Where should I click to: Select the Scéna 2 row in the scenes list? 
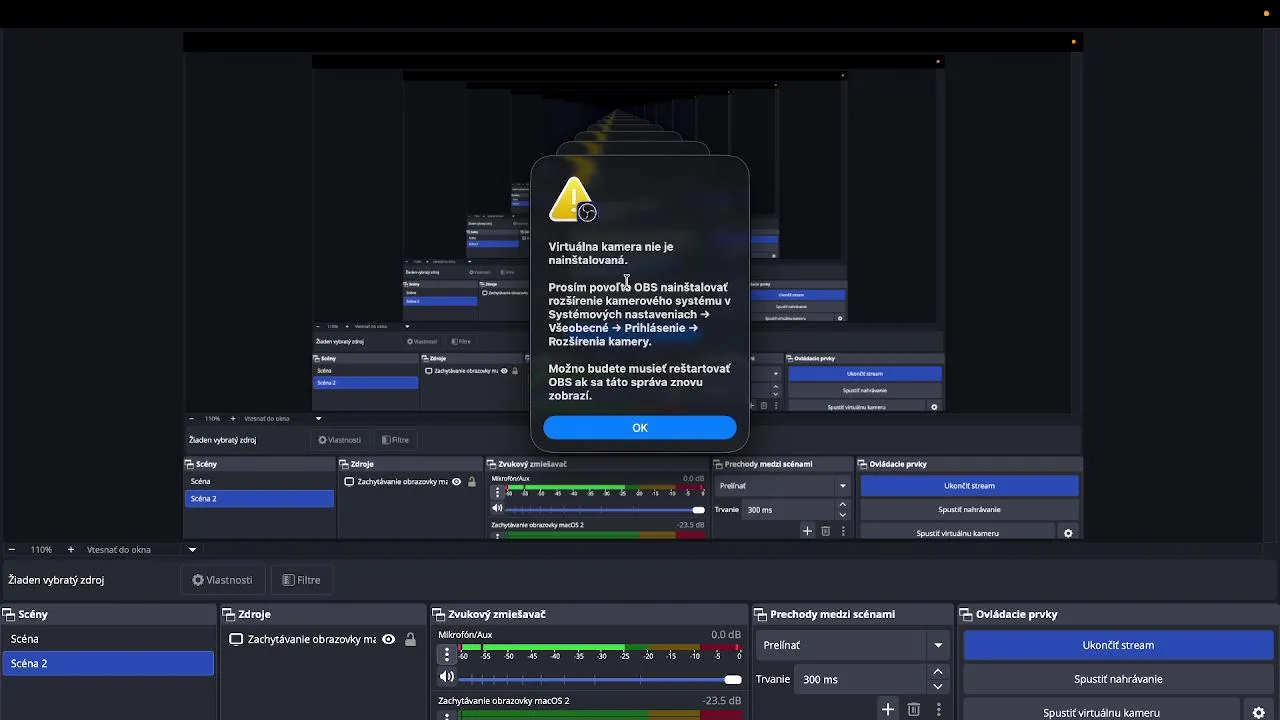(108, 663)
